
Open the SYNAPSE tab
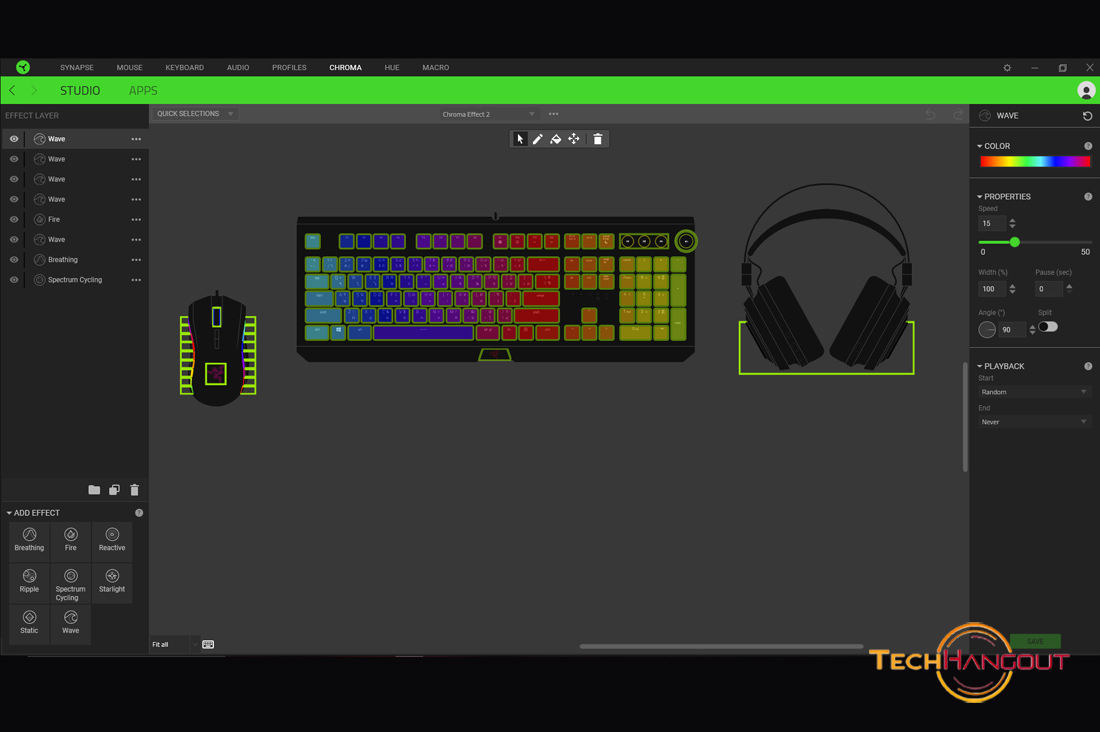(76, 67)
